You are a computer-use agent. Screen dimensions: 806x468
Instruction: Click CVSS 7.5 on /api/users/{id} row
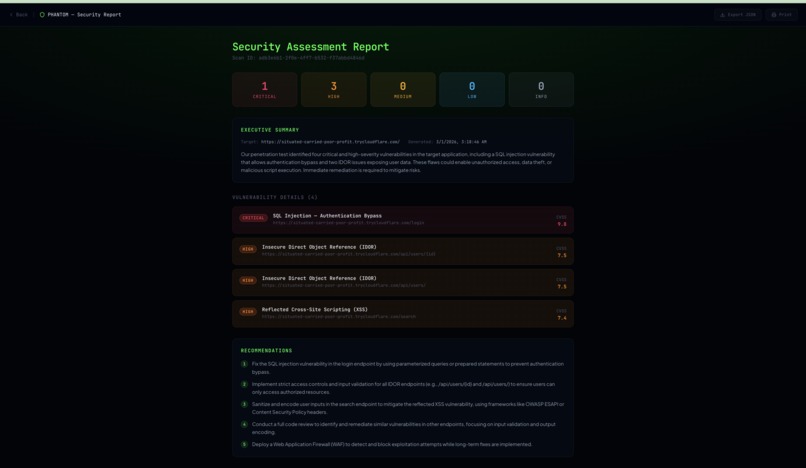tap(562, 256)
